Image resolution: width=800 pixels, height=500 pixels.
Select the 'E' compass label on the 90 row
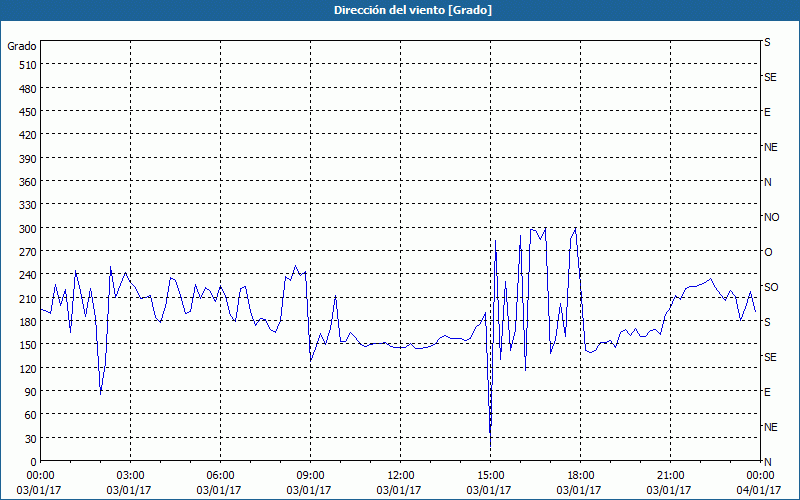767,392
